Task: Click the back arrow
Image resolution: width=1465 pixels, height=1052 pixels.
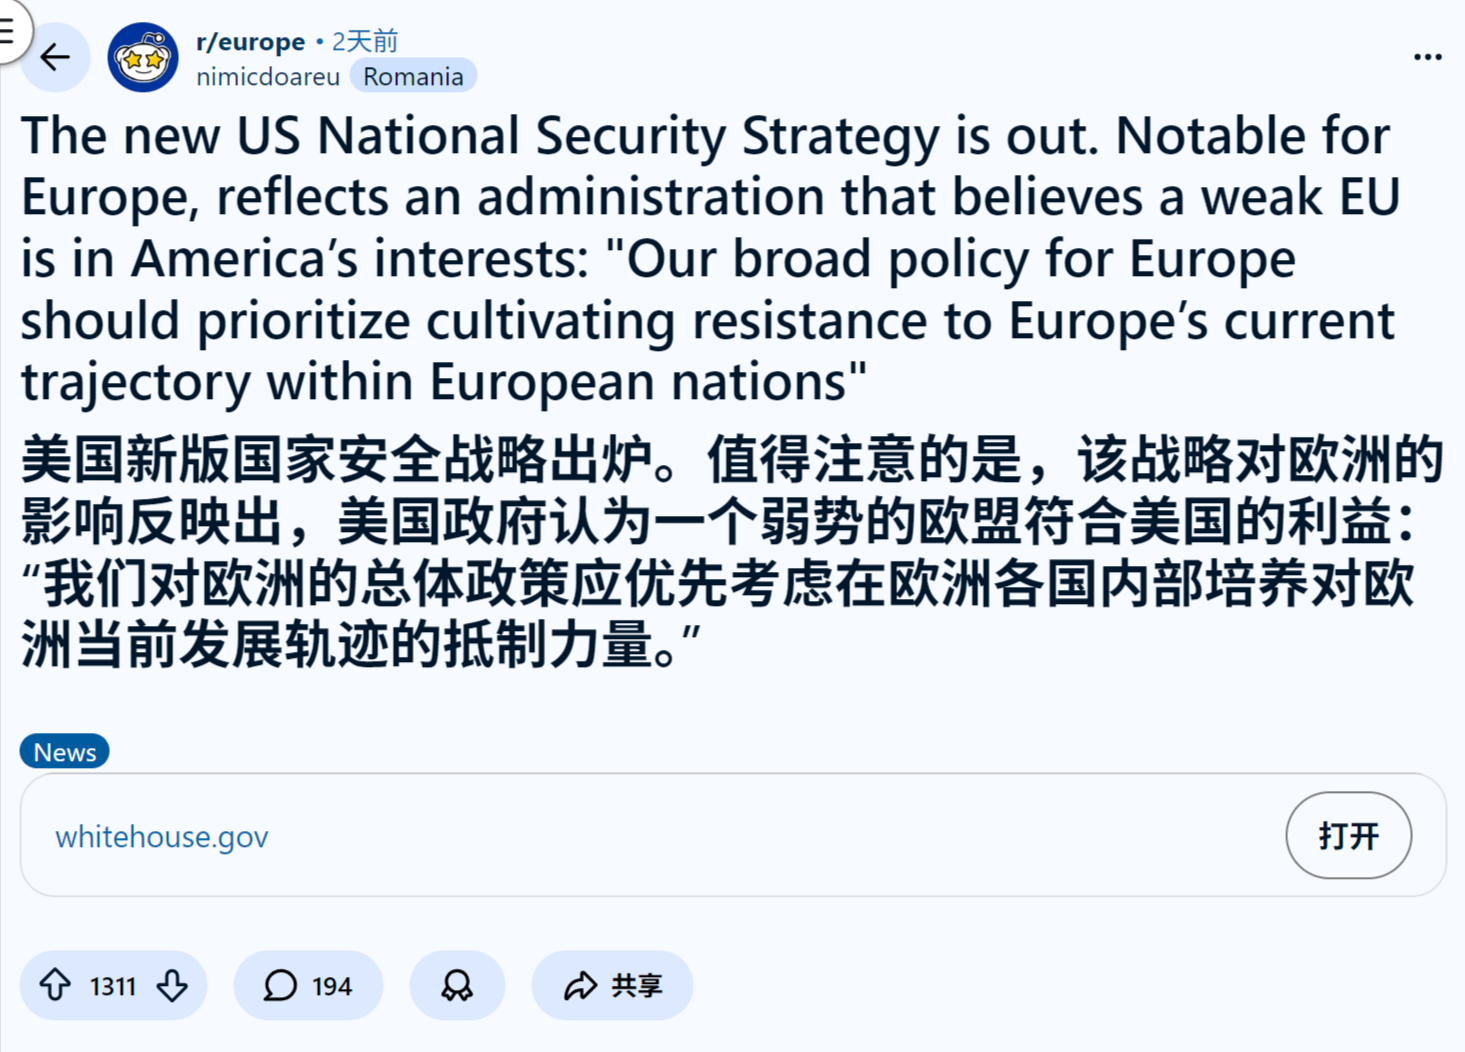Action: (56, 58)
